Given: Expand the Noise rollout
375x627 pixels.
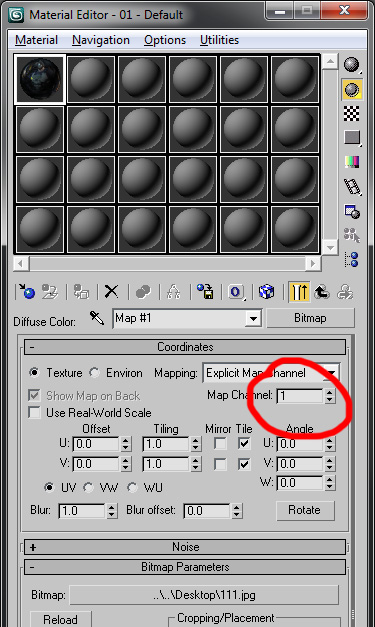Looking at the screenshot, I should point(185,547).
